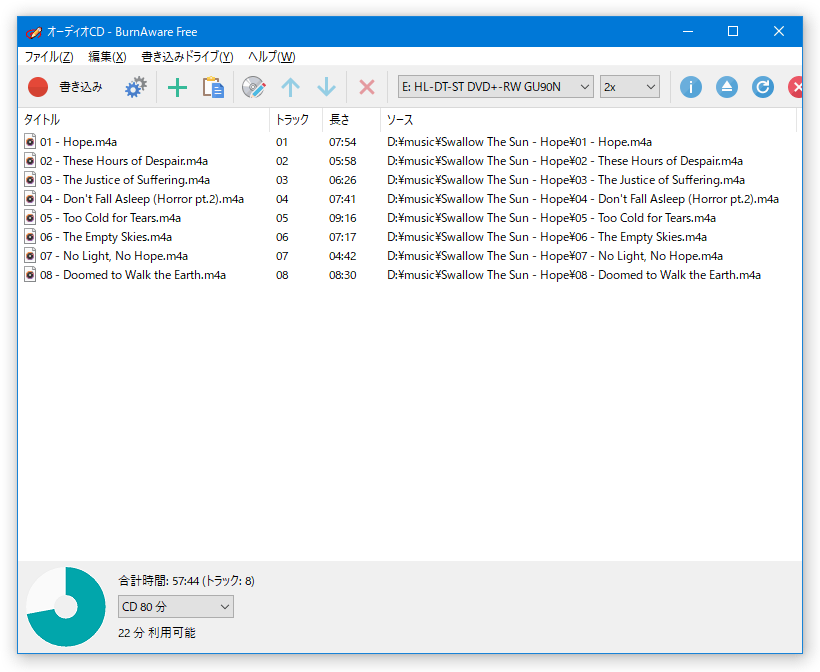Viewport: 820px width, 672px height.
Task: Click the length value 05:58
Action: 343,161
